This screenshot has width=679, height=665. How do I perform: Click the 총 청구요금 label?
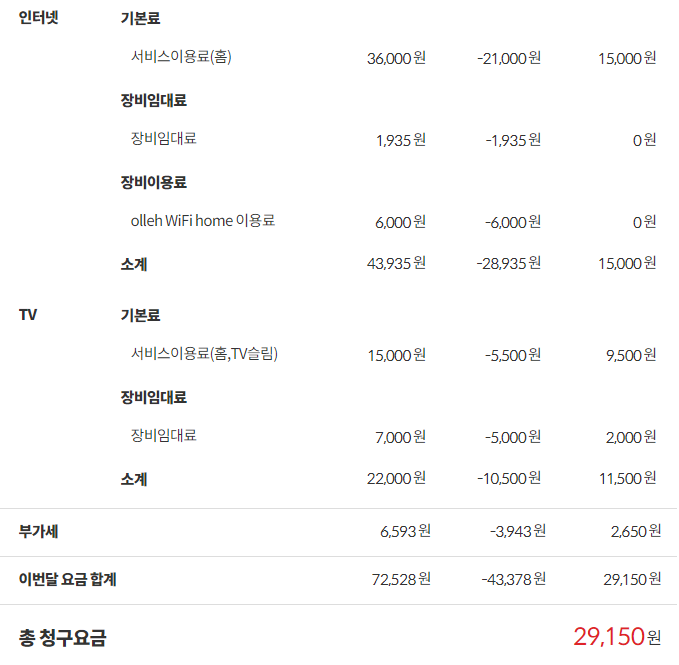pos(62,636)
